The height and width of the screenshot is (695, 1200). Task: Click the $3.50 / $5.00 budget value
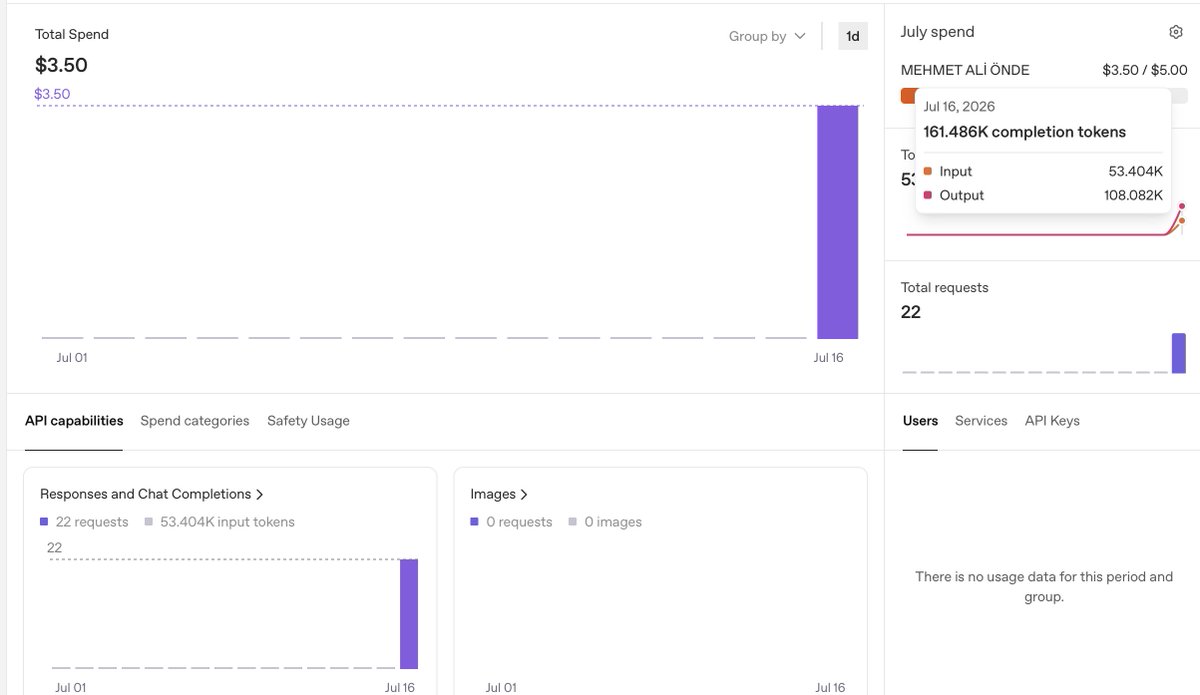click(x=1145, y=70)
